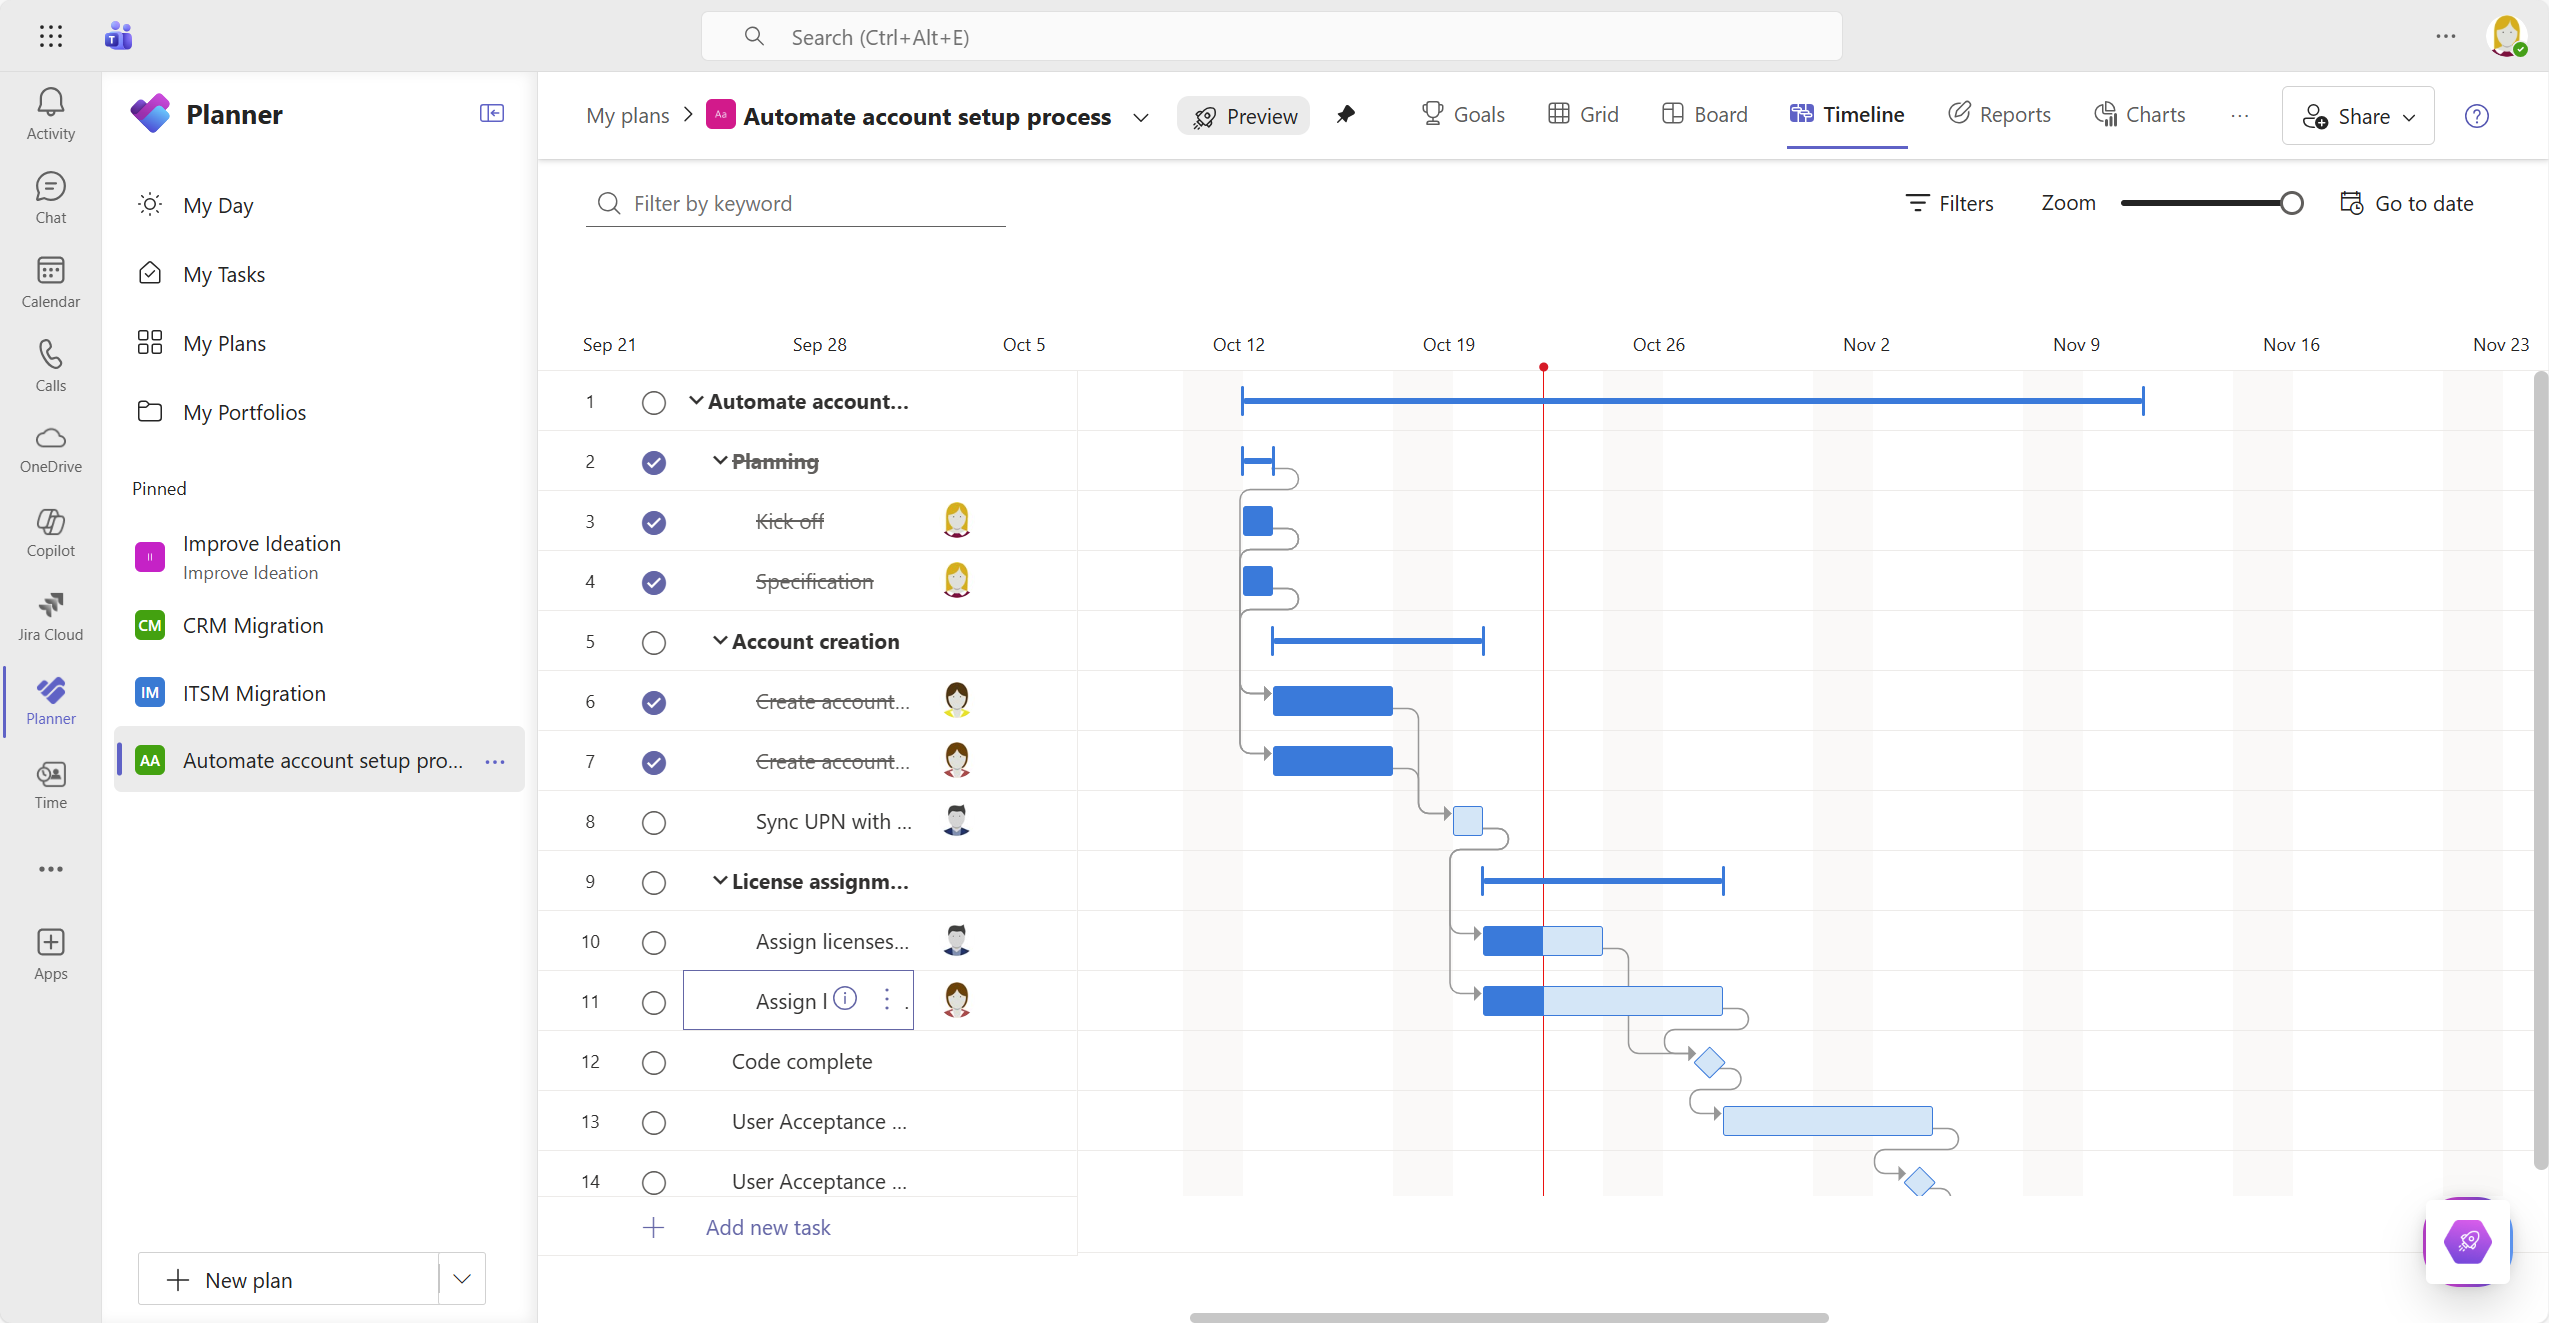Open task details info icon on row 11
Screen dimensions: 2549x1323
[x=845, y=998]
